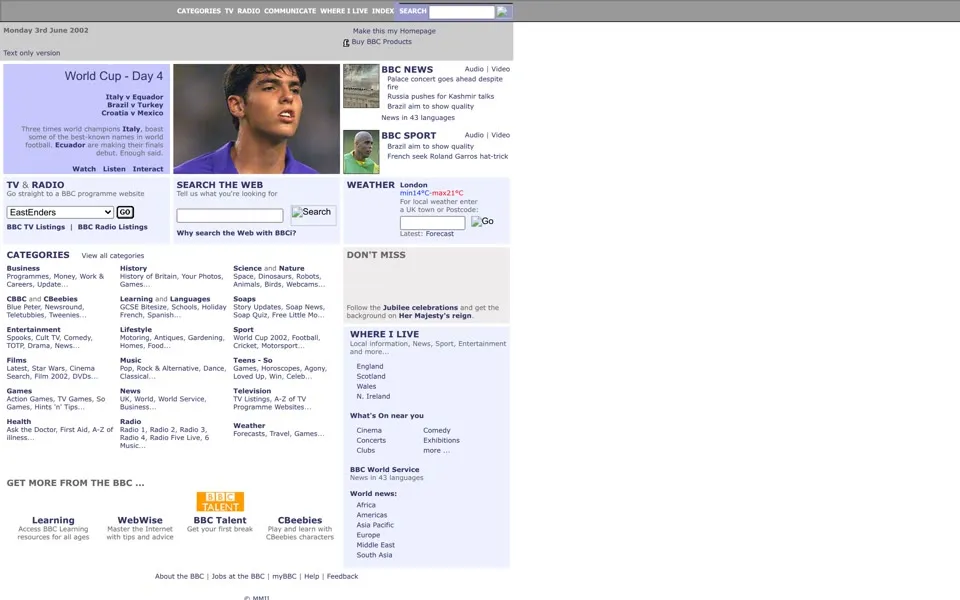960x600 pixels.
Task: Open myBBC footer link
Action: (284, 577)
